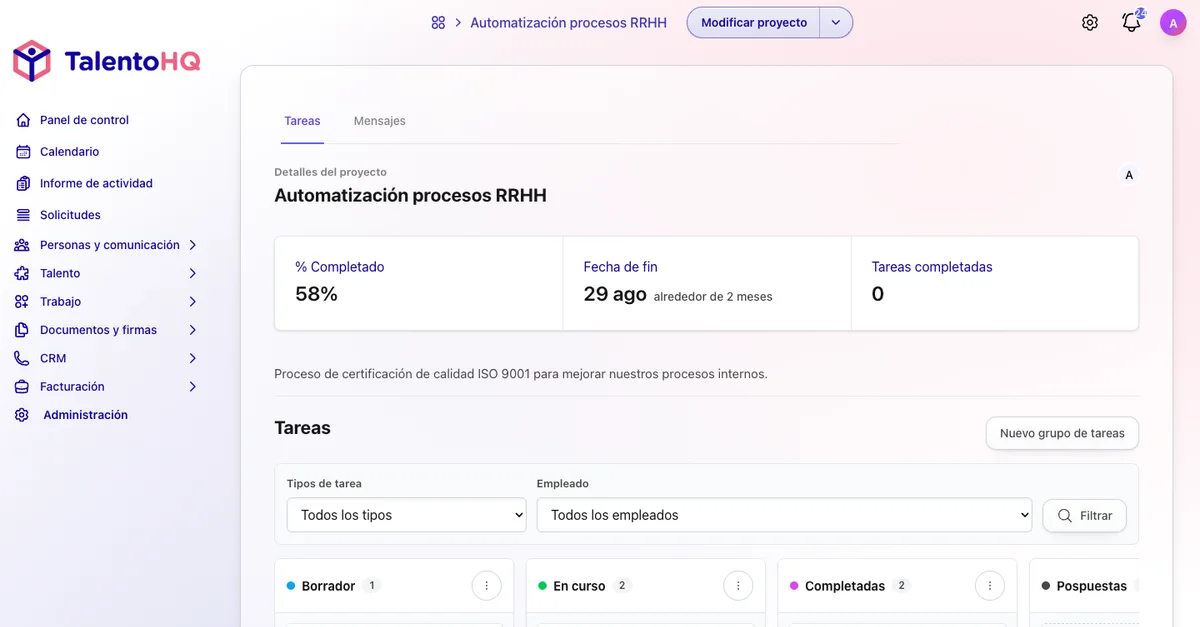Screen dimensions: 1200x627
Task: Expand Talento submenu chevron
Action: click(193, 273)
